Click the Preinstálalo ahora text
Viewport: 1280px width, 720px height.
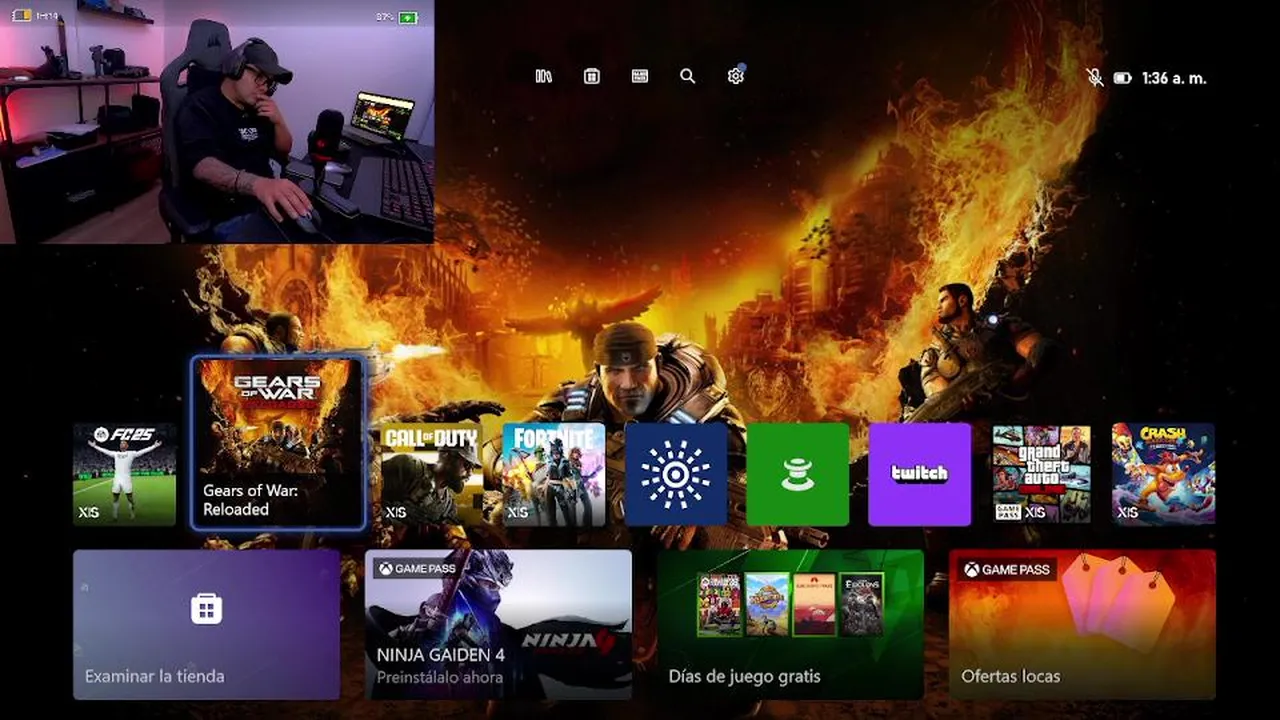click(439, 677)
